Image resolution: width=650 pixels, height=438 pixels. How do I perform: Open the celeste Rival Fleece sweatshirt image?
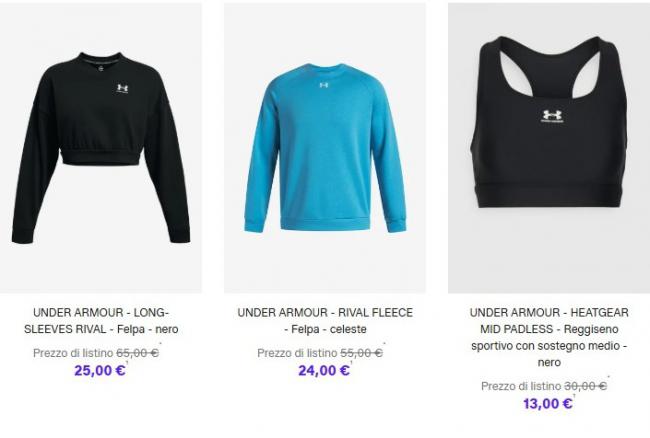coord(325,148)
